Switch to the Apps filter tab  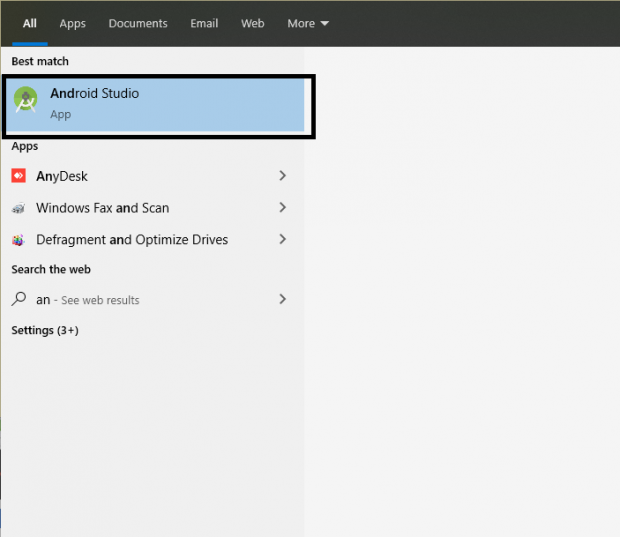click(x=73, y=23)
